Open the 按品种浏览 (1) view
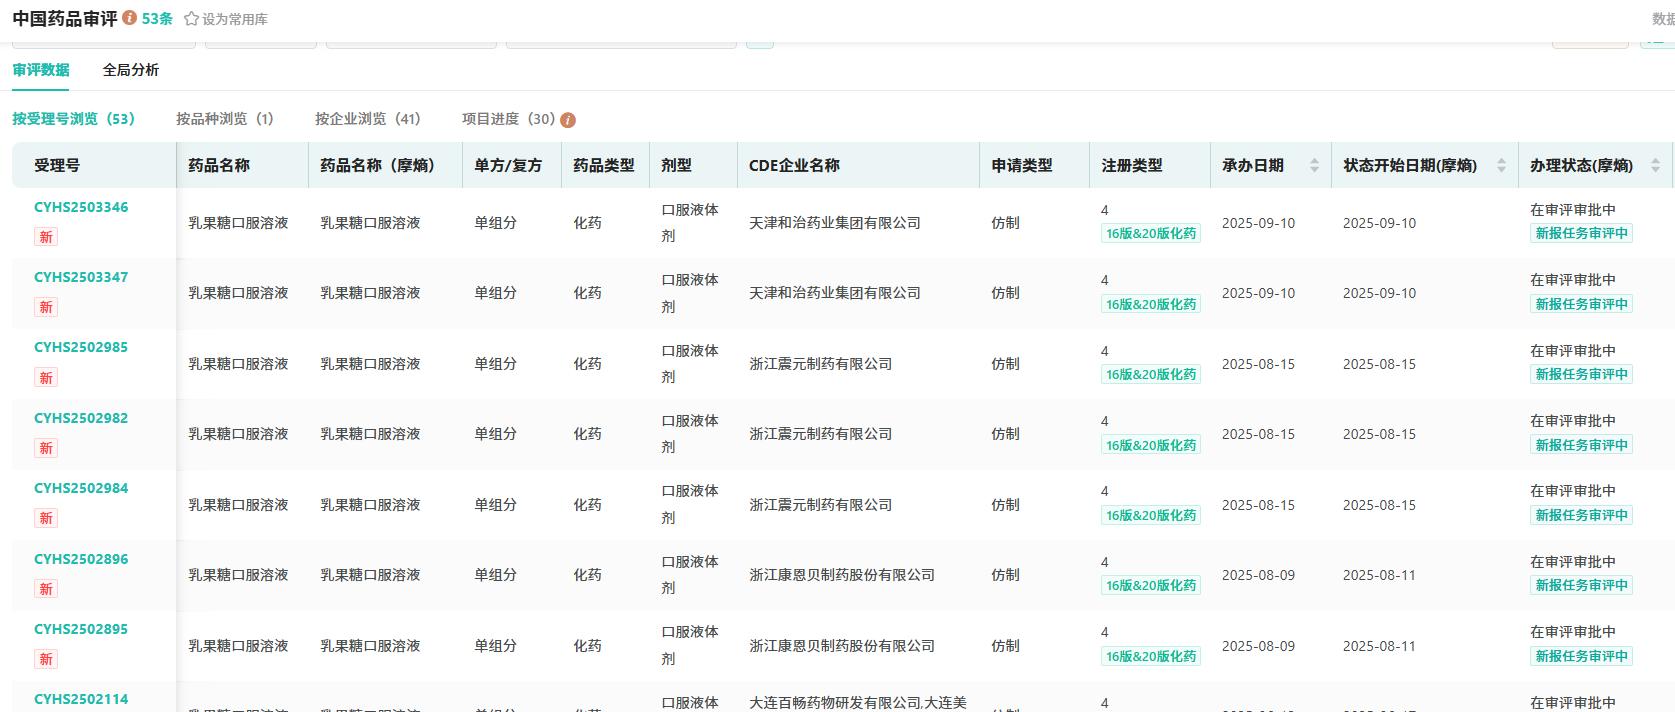The height and width of the screenshot is (712, 1675). point(224,119)
